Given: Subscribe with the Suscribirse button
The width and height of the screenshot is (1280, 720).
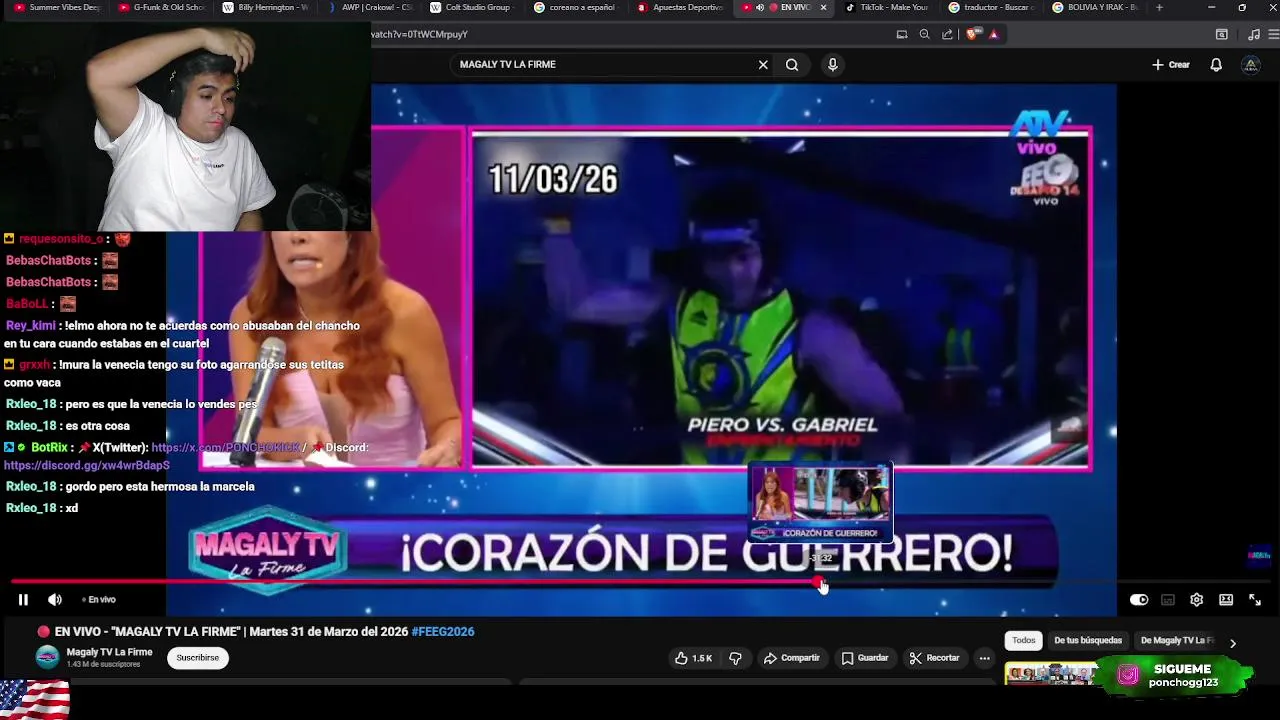Looking at the screenshot, I should [x=197, y=658].
